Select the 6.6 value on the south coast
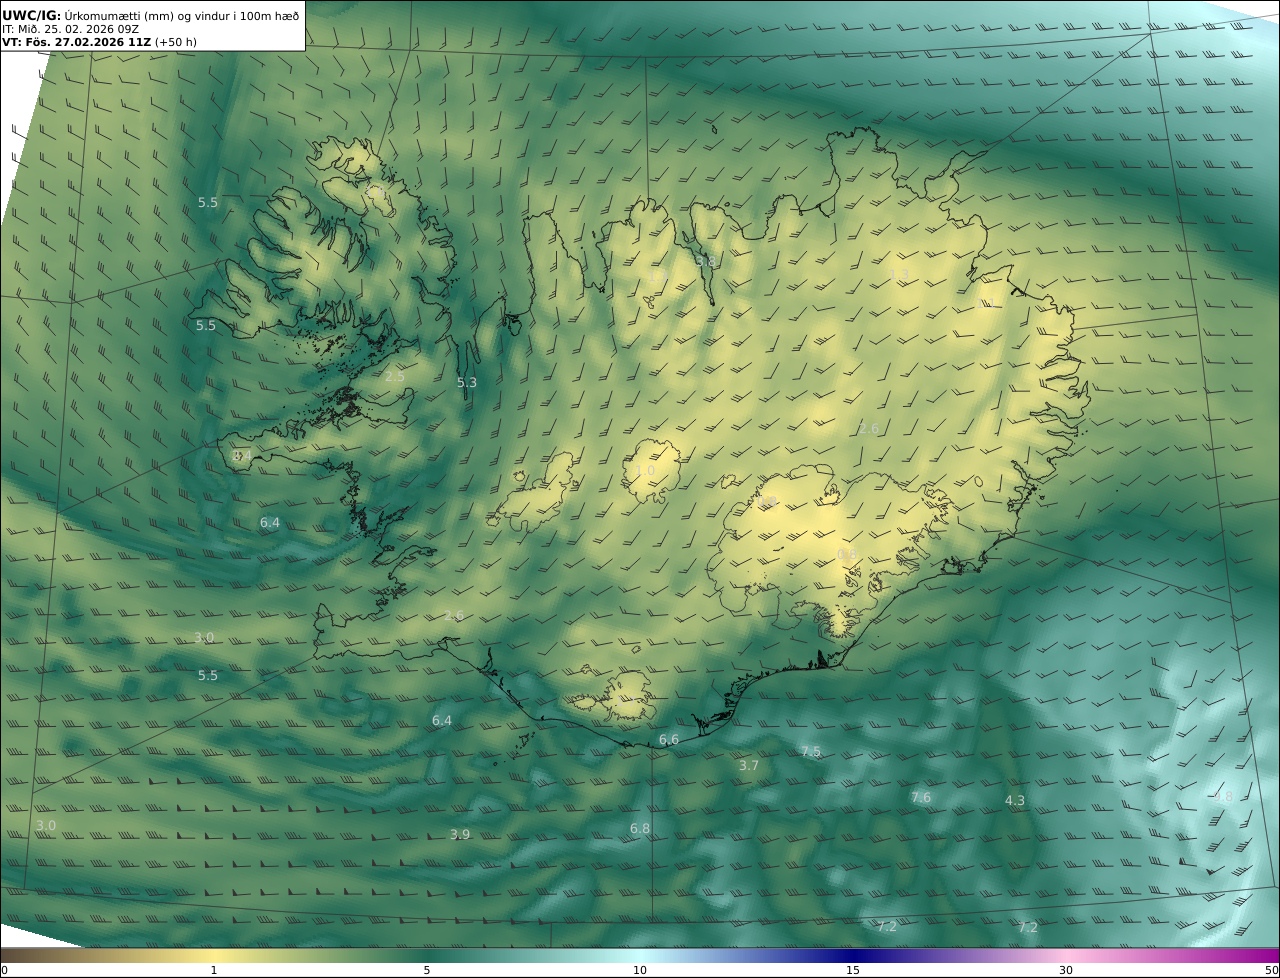The image size is (1280, 978). pos(669,740)
